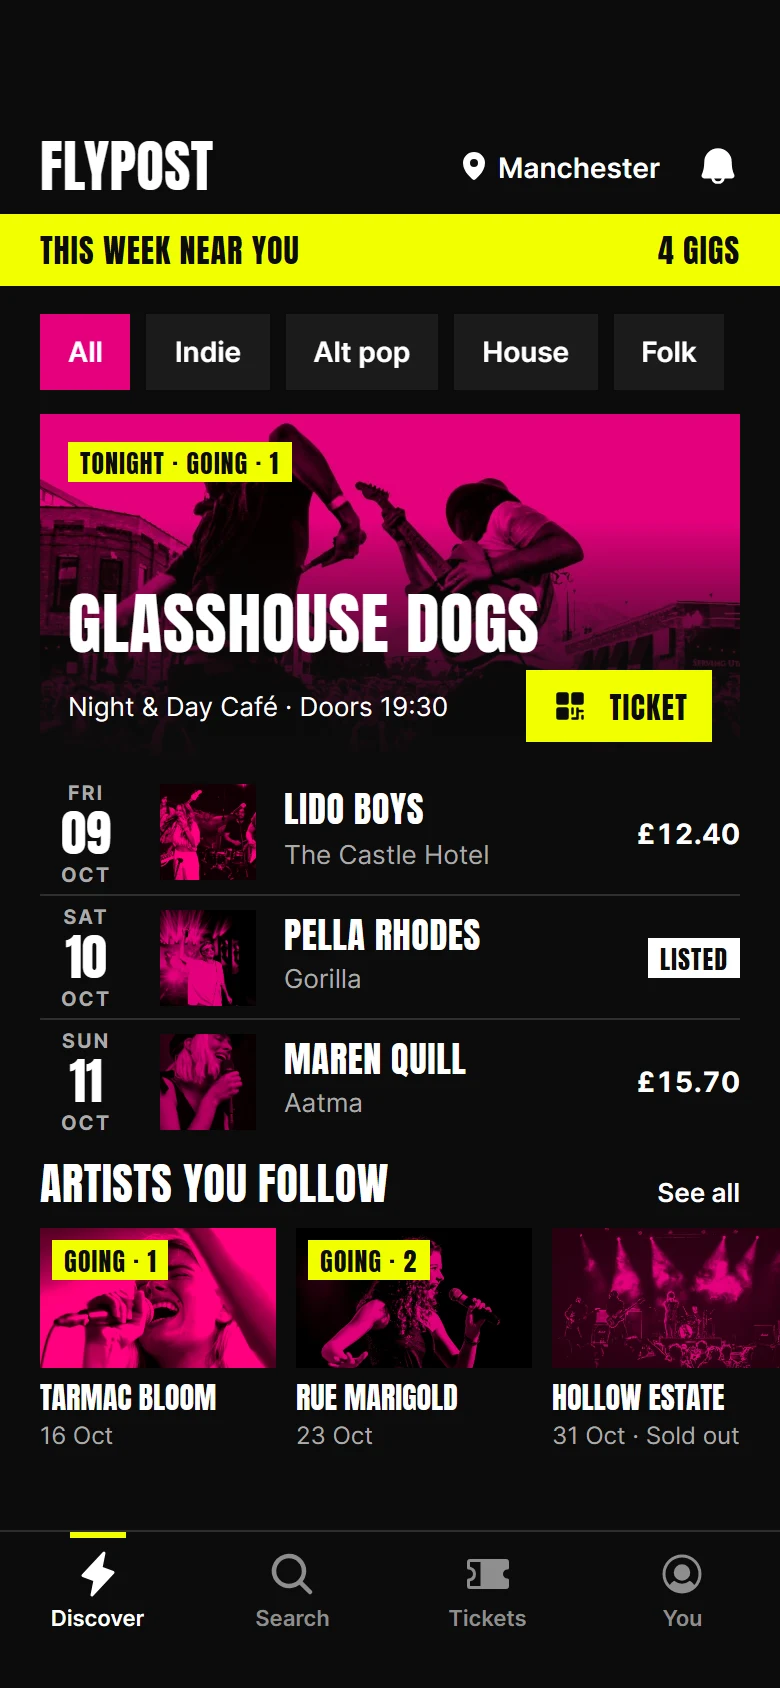Open the Lido Boys gig thumbnail
Image resolution: width=780 pixels, height=1688 pixels.
[208, 832]
